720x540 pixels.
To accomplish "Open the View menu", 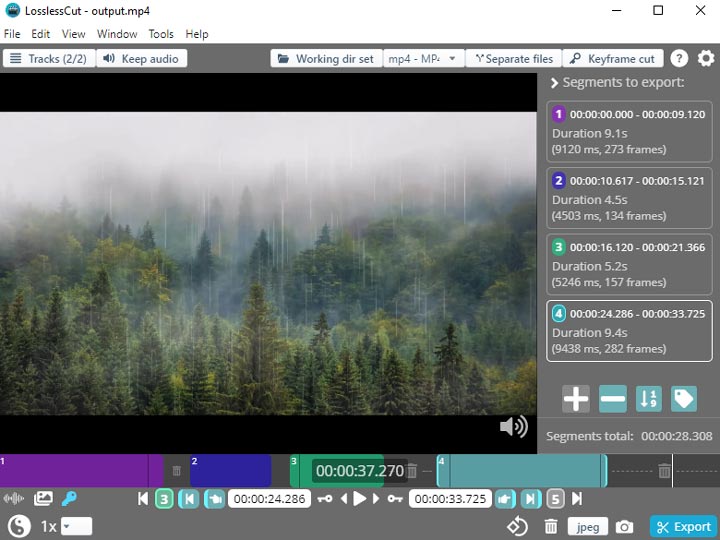I will pos(73,34).
